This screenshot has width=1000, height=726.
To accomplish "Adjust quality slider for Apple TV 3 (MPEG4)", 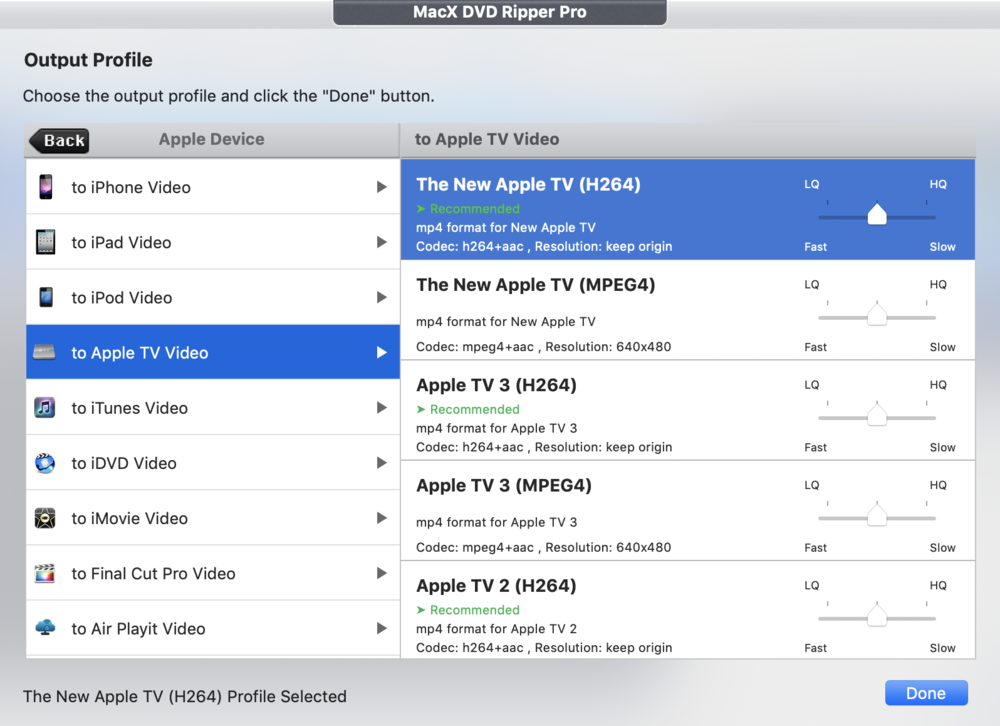I will [877, 515].
